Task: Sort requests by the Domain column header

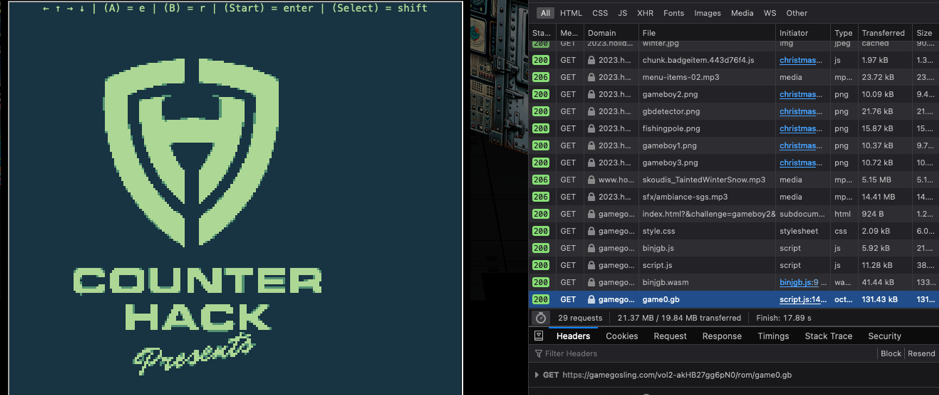Action: pos(610,33)
